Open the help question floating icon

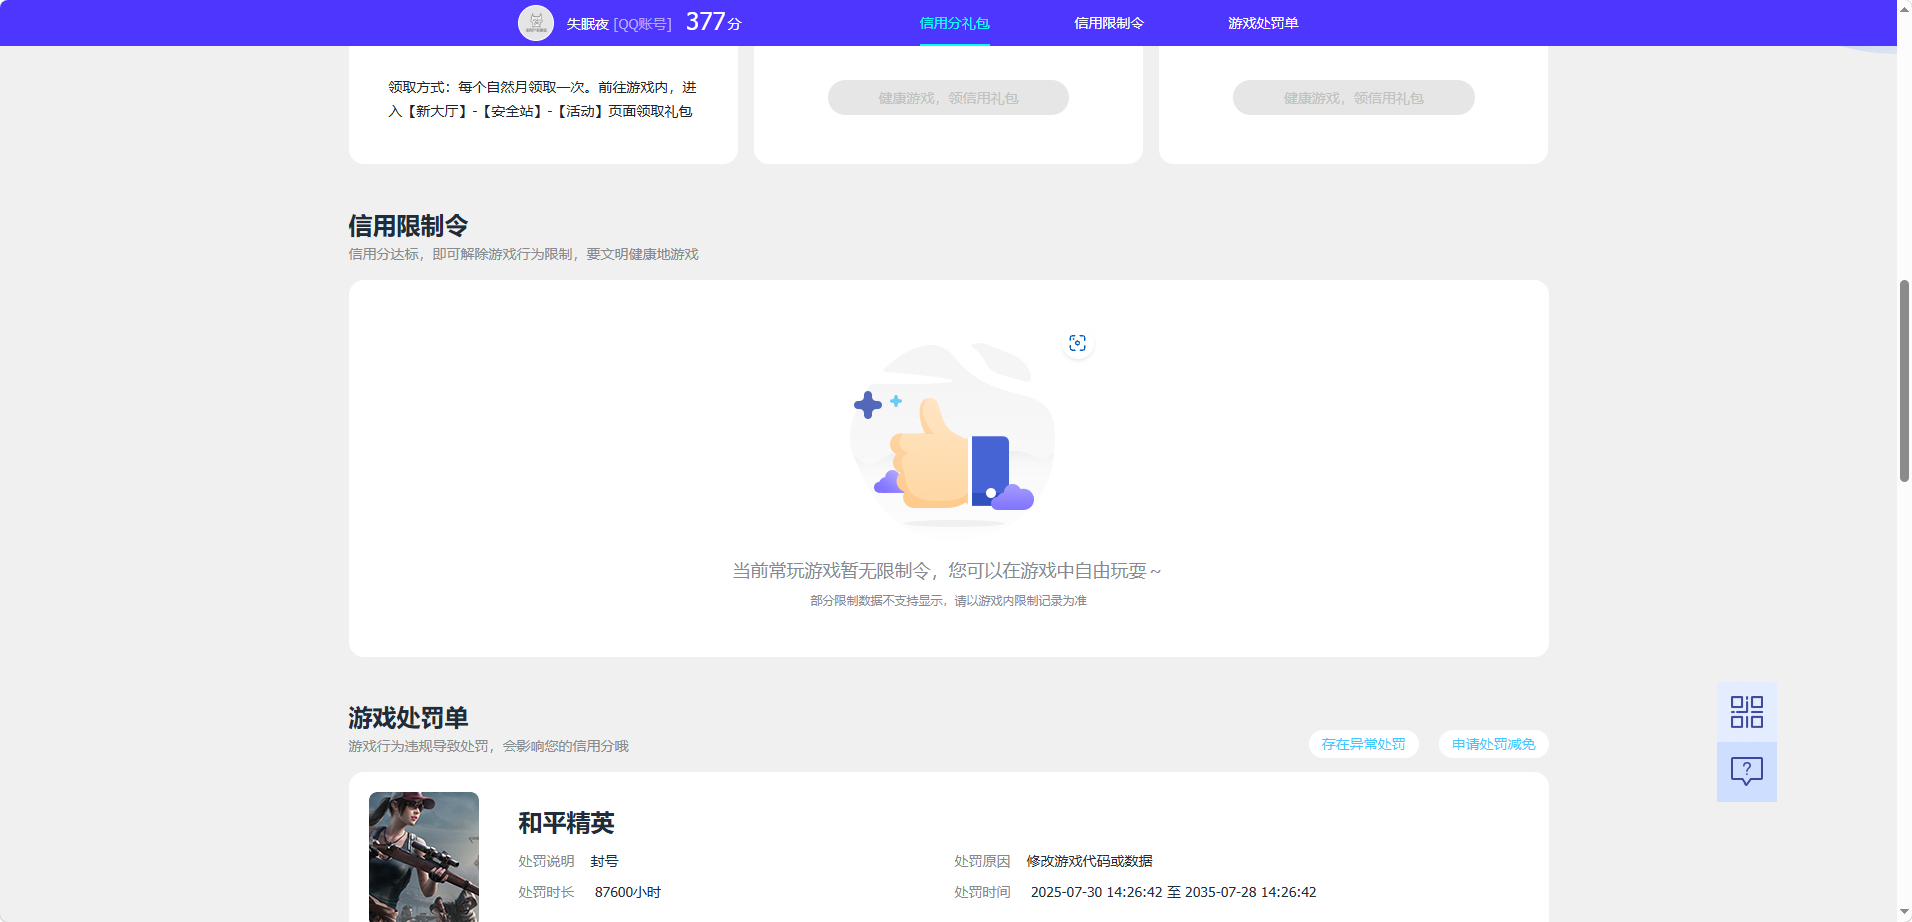pyautogui.click(x=1747, y=771)
